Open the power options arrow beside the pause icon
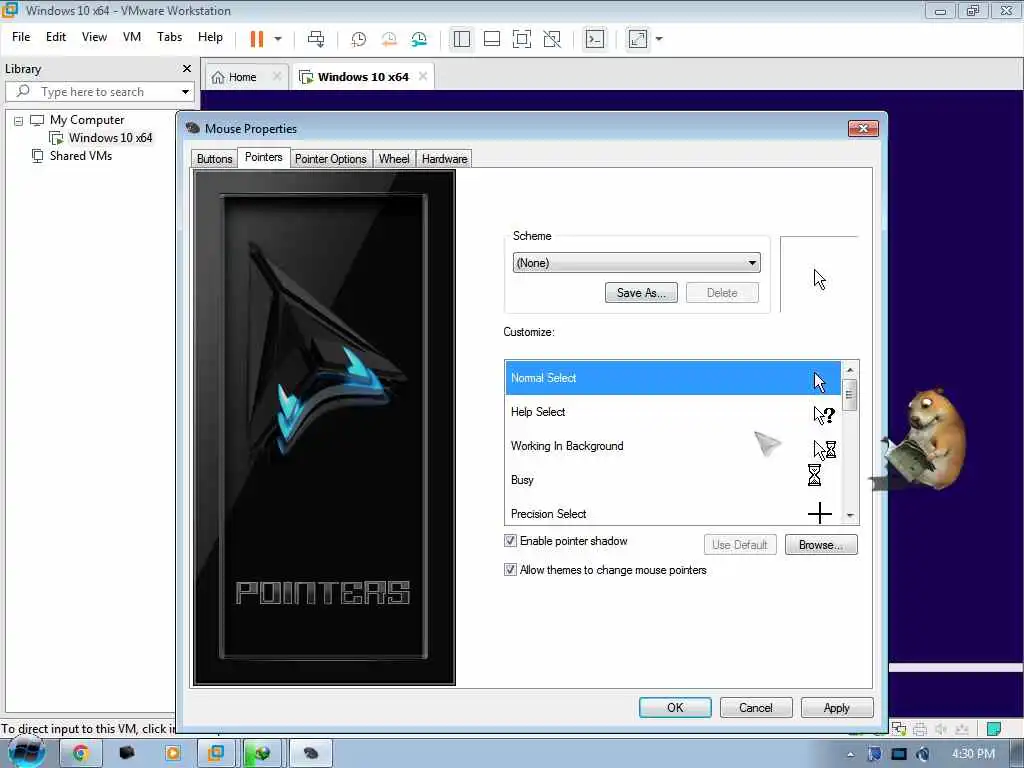Screen dimensions: 1024x768 [278, 39]
